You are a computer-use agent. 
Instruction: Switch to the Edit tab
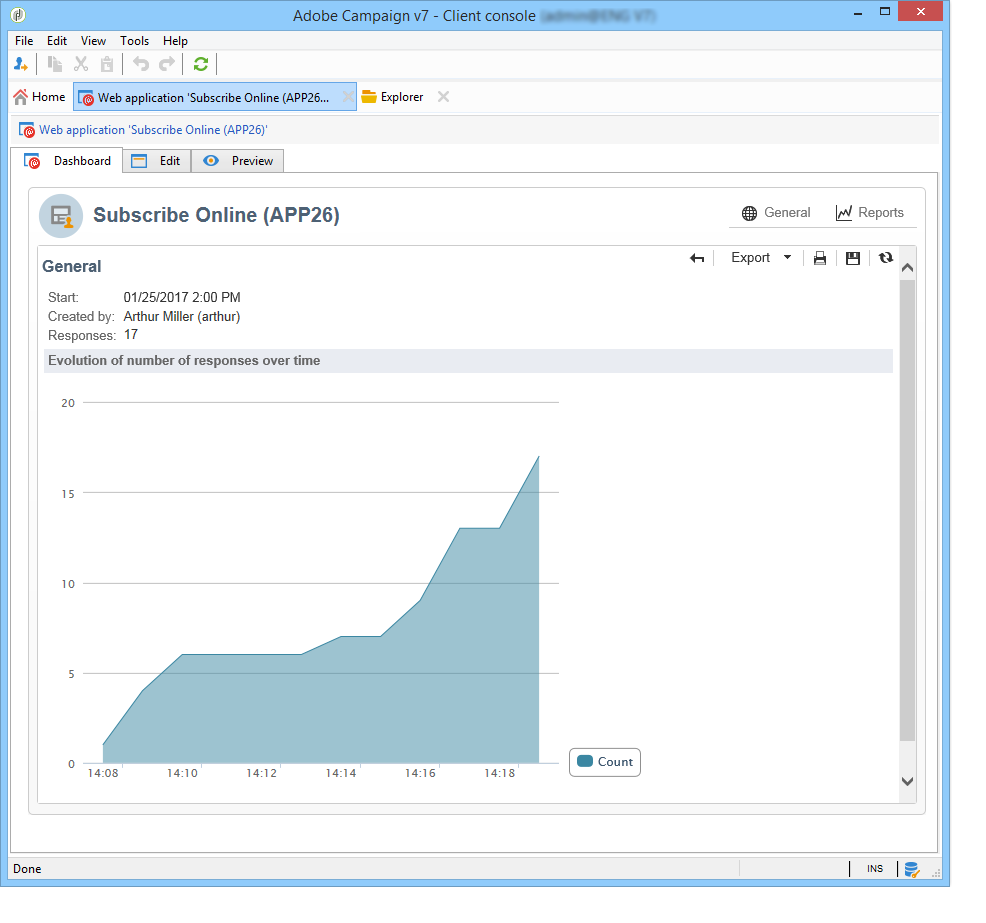click(x=157, y=161)
